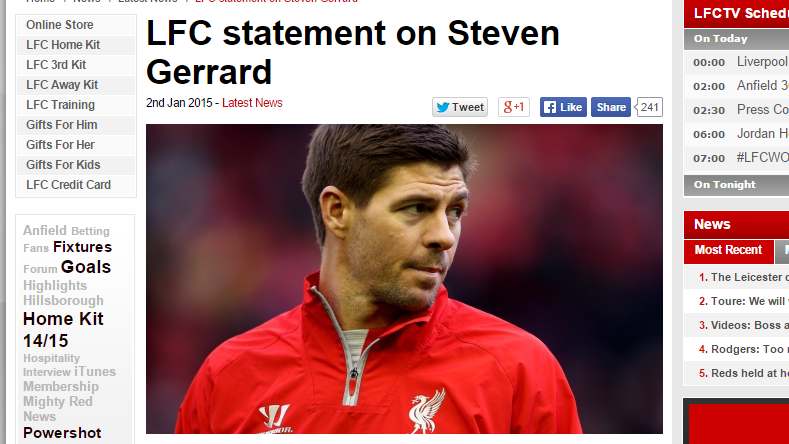Click the Steven Gerrard article photo

click(404, 279)
